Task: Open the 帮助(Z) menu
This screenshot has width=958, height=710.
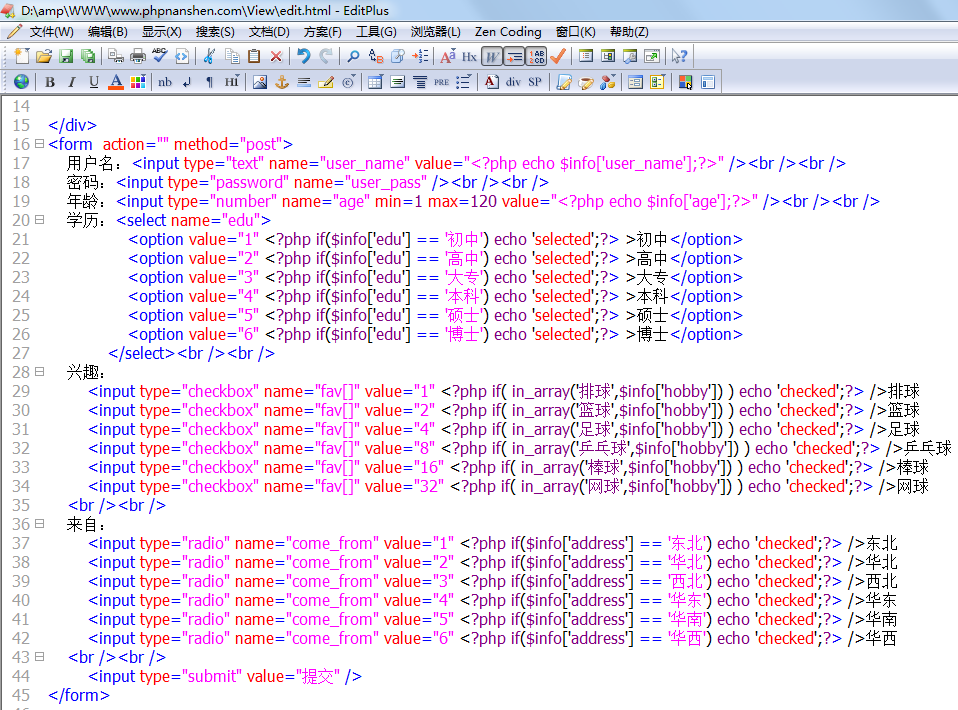Action: (x=629, y=32)
